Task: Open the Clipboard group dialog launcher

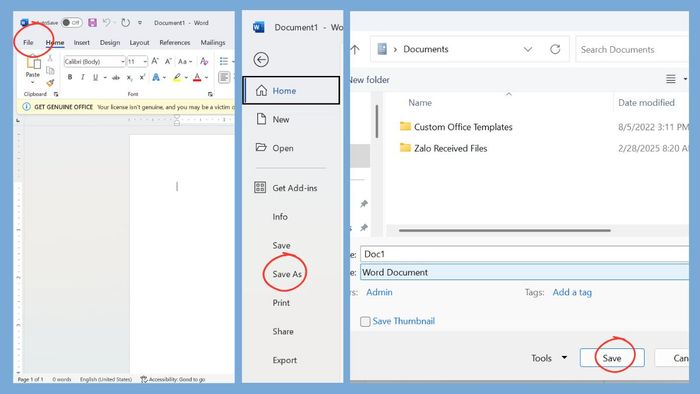Action: coord(56,94)
